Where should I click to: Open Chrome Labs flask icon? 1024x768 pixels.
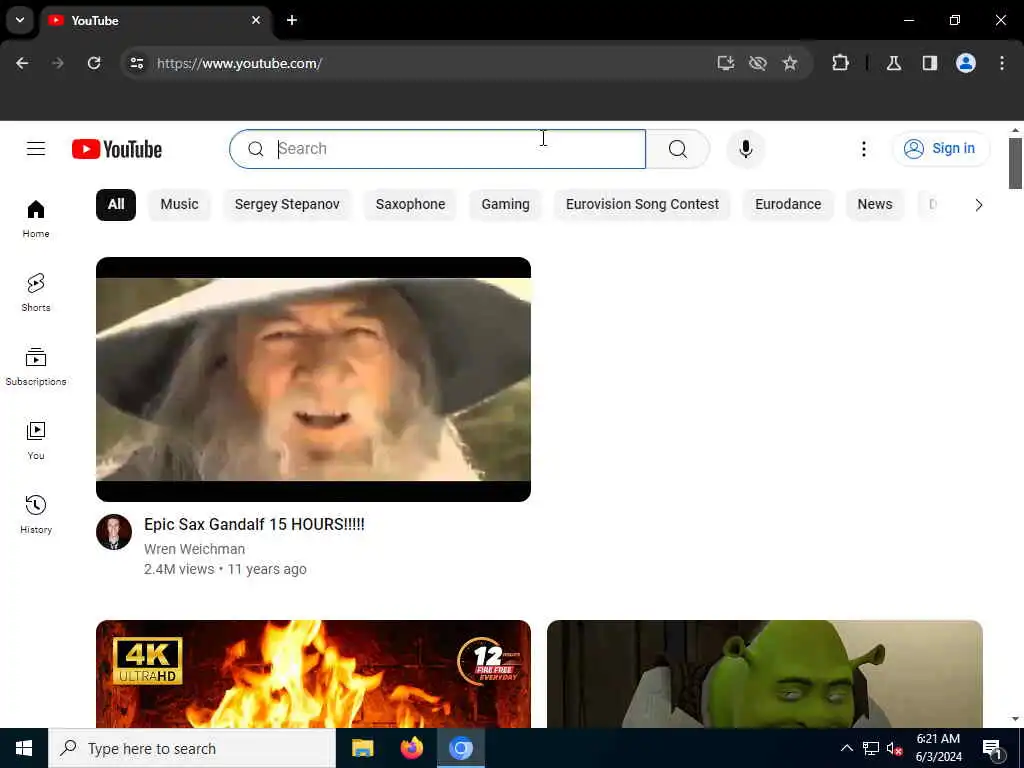pos(894,63)
